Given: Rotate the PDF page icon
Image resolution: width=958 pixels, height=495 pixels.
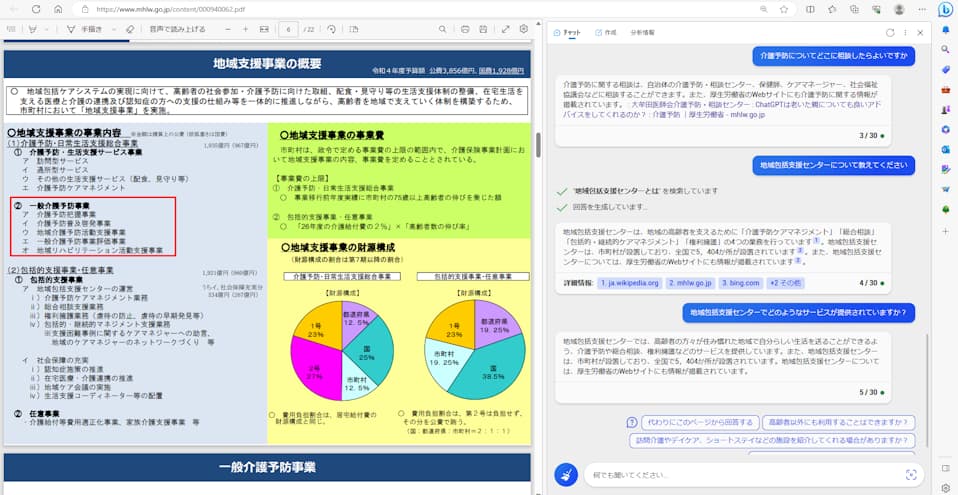Looking at the screenshot, I should point(331,29).
